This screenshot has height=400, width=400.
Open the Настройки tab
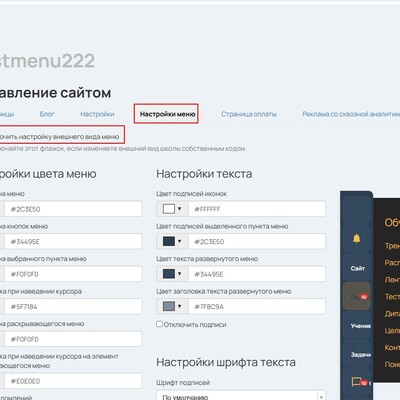97,114
